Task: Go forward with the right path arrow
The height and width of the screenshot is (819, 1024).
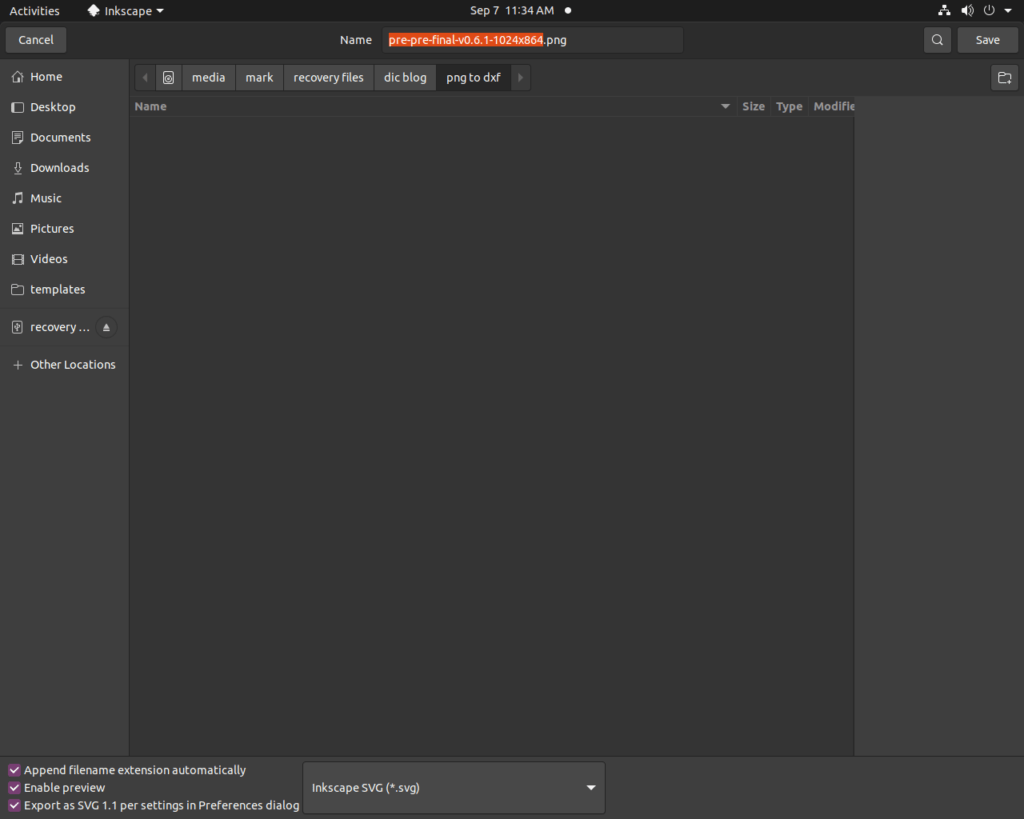Action: tap(520, 78)
